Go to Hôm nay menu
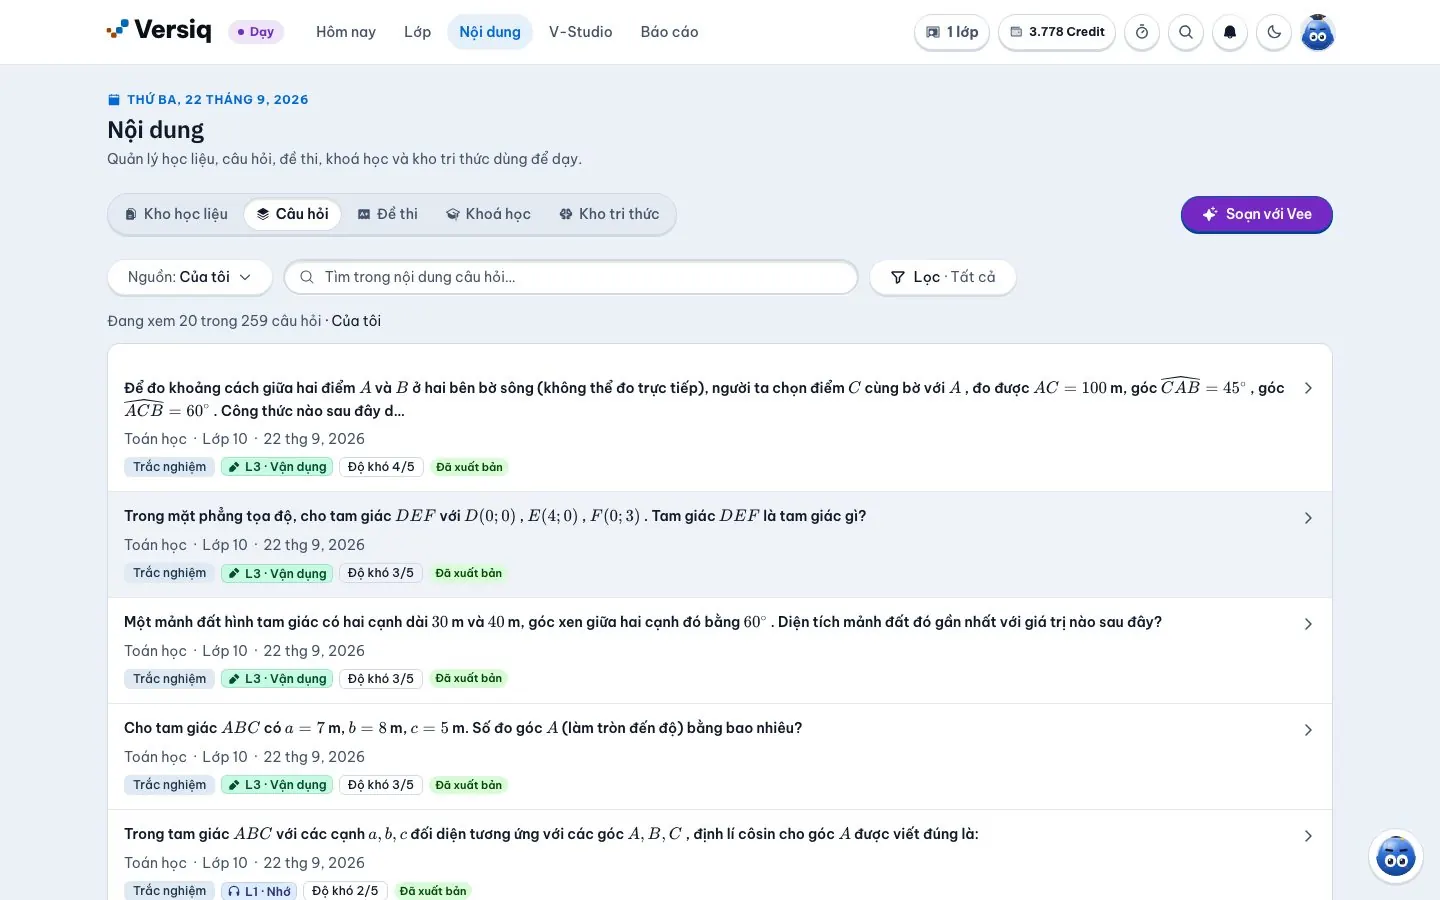This screenshot has width=1440, height=900. tap(346, 32)
